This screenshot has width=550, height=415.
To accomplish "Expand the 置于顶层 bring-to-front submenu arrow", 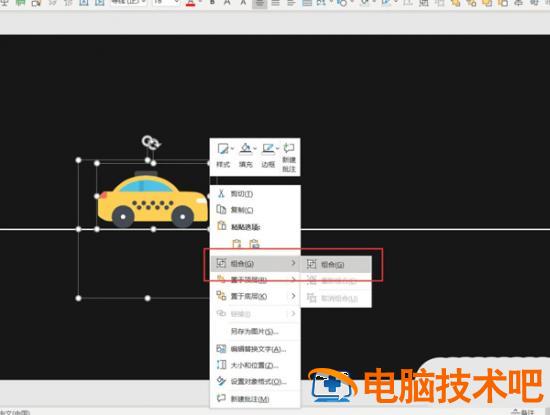I will [293, 280].
